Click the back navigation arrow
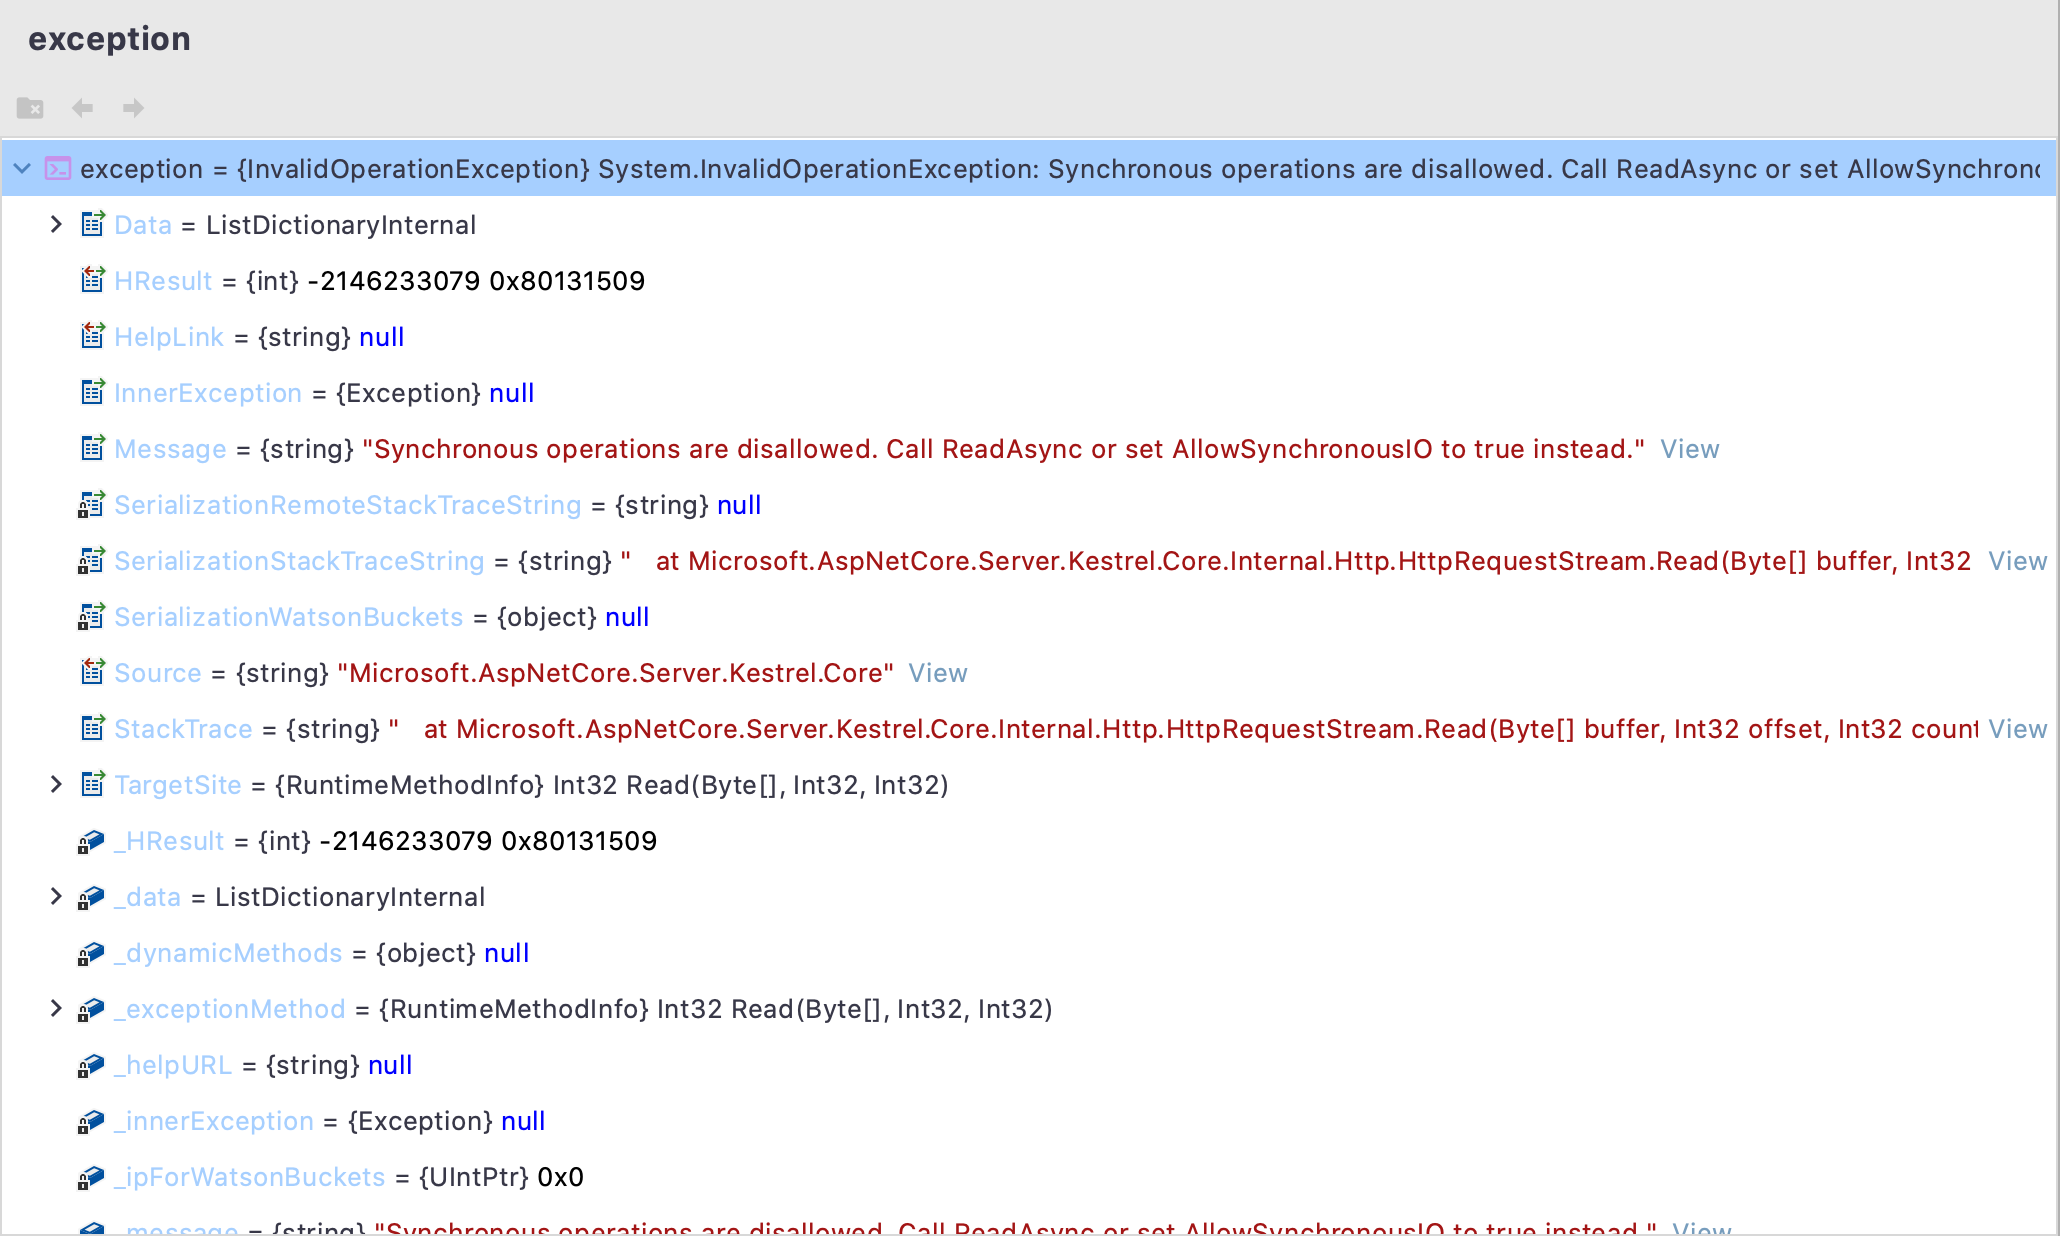Screen dimensions: 2060x1236 tap(82, 108)
